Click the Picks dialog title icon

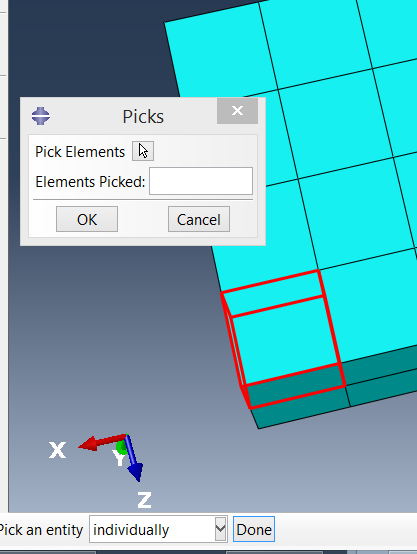click(41, 116)
